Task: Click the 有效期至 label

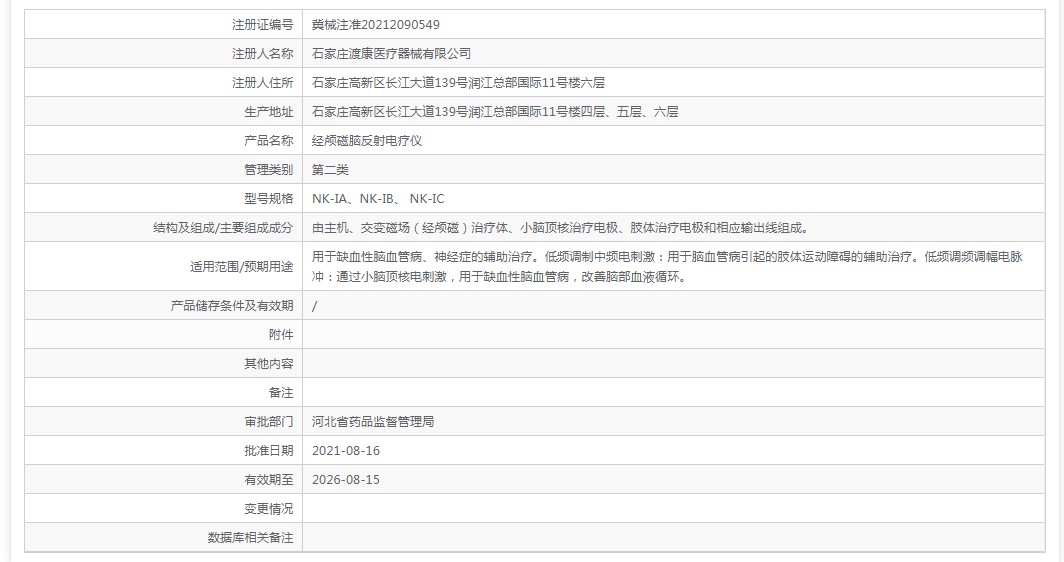Action: coord(269,480)
